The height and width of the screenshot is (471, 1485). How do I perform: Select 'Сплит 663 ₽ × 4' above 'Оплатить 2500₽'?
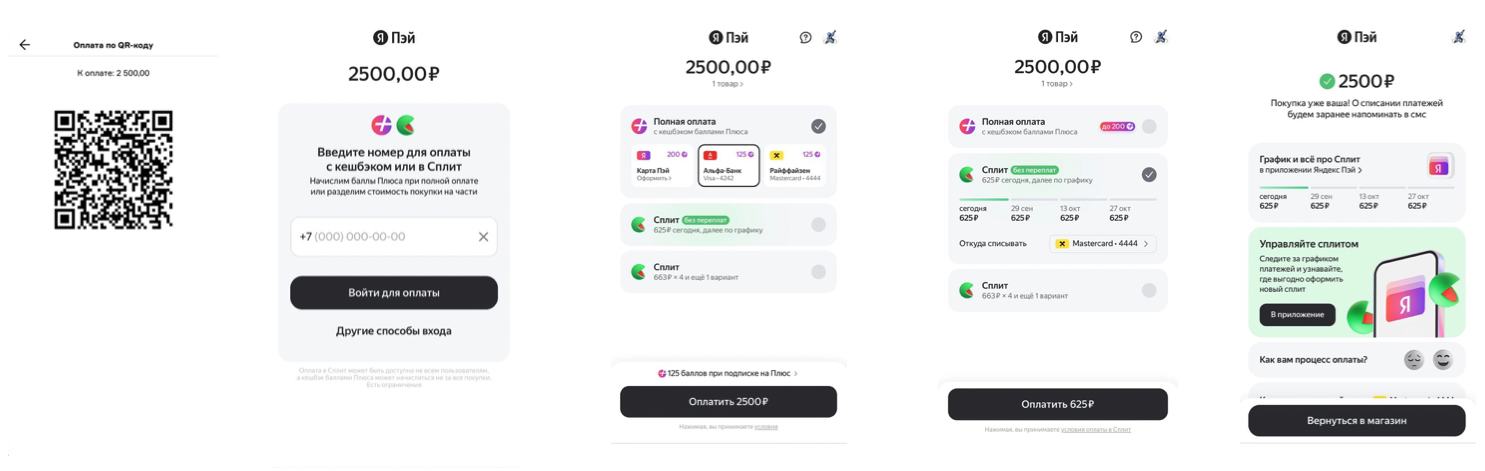818,272
